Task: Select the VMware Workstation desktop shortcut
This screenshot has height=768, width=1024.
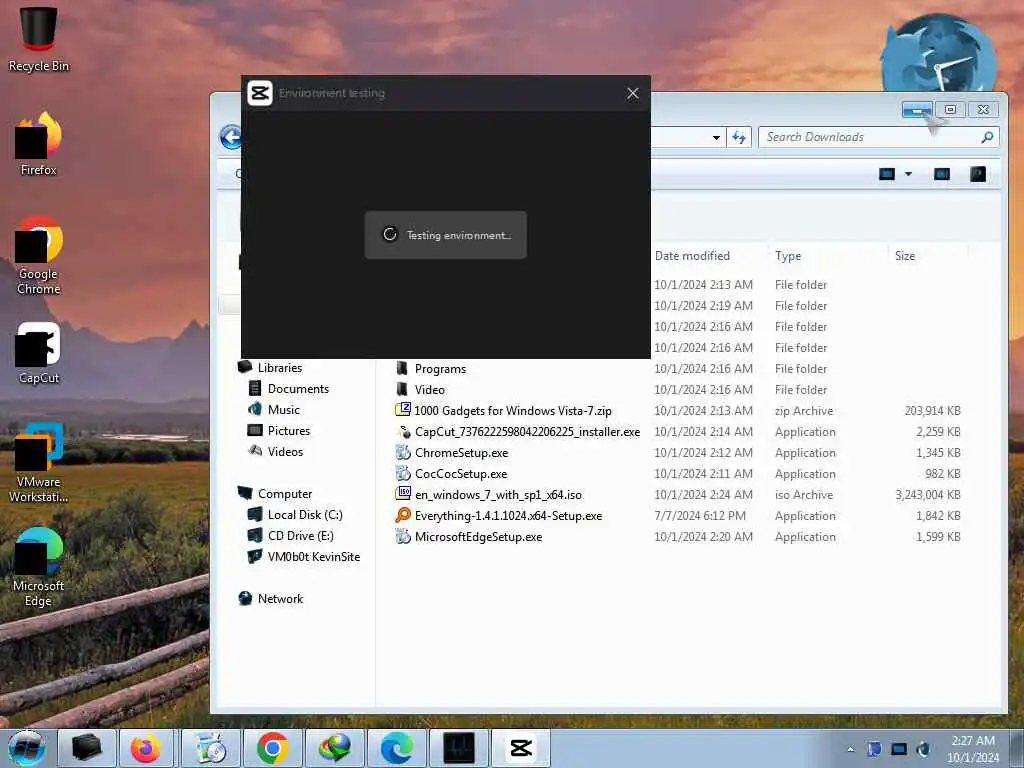Action: click(39, 462)
